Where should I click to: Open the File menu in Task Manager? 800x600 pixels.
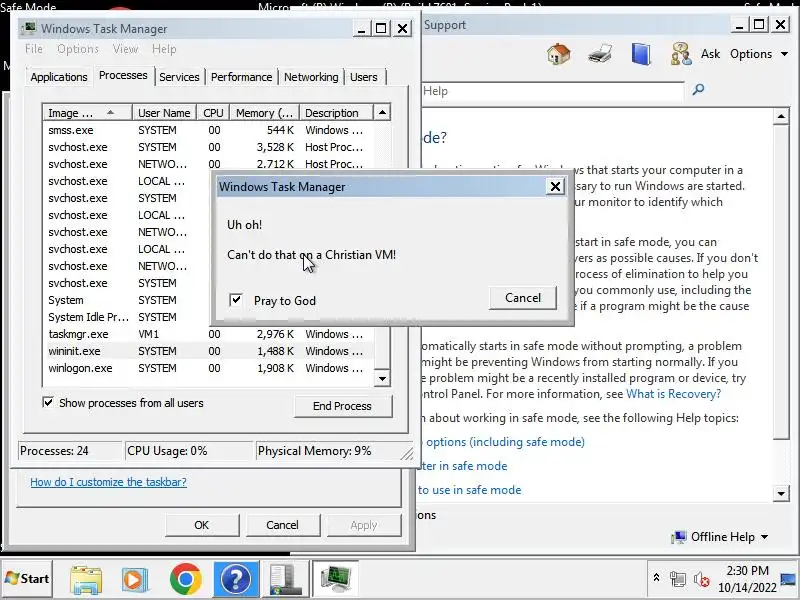tap(34, 49)
